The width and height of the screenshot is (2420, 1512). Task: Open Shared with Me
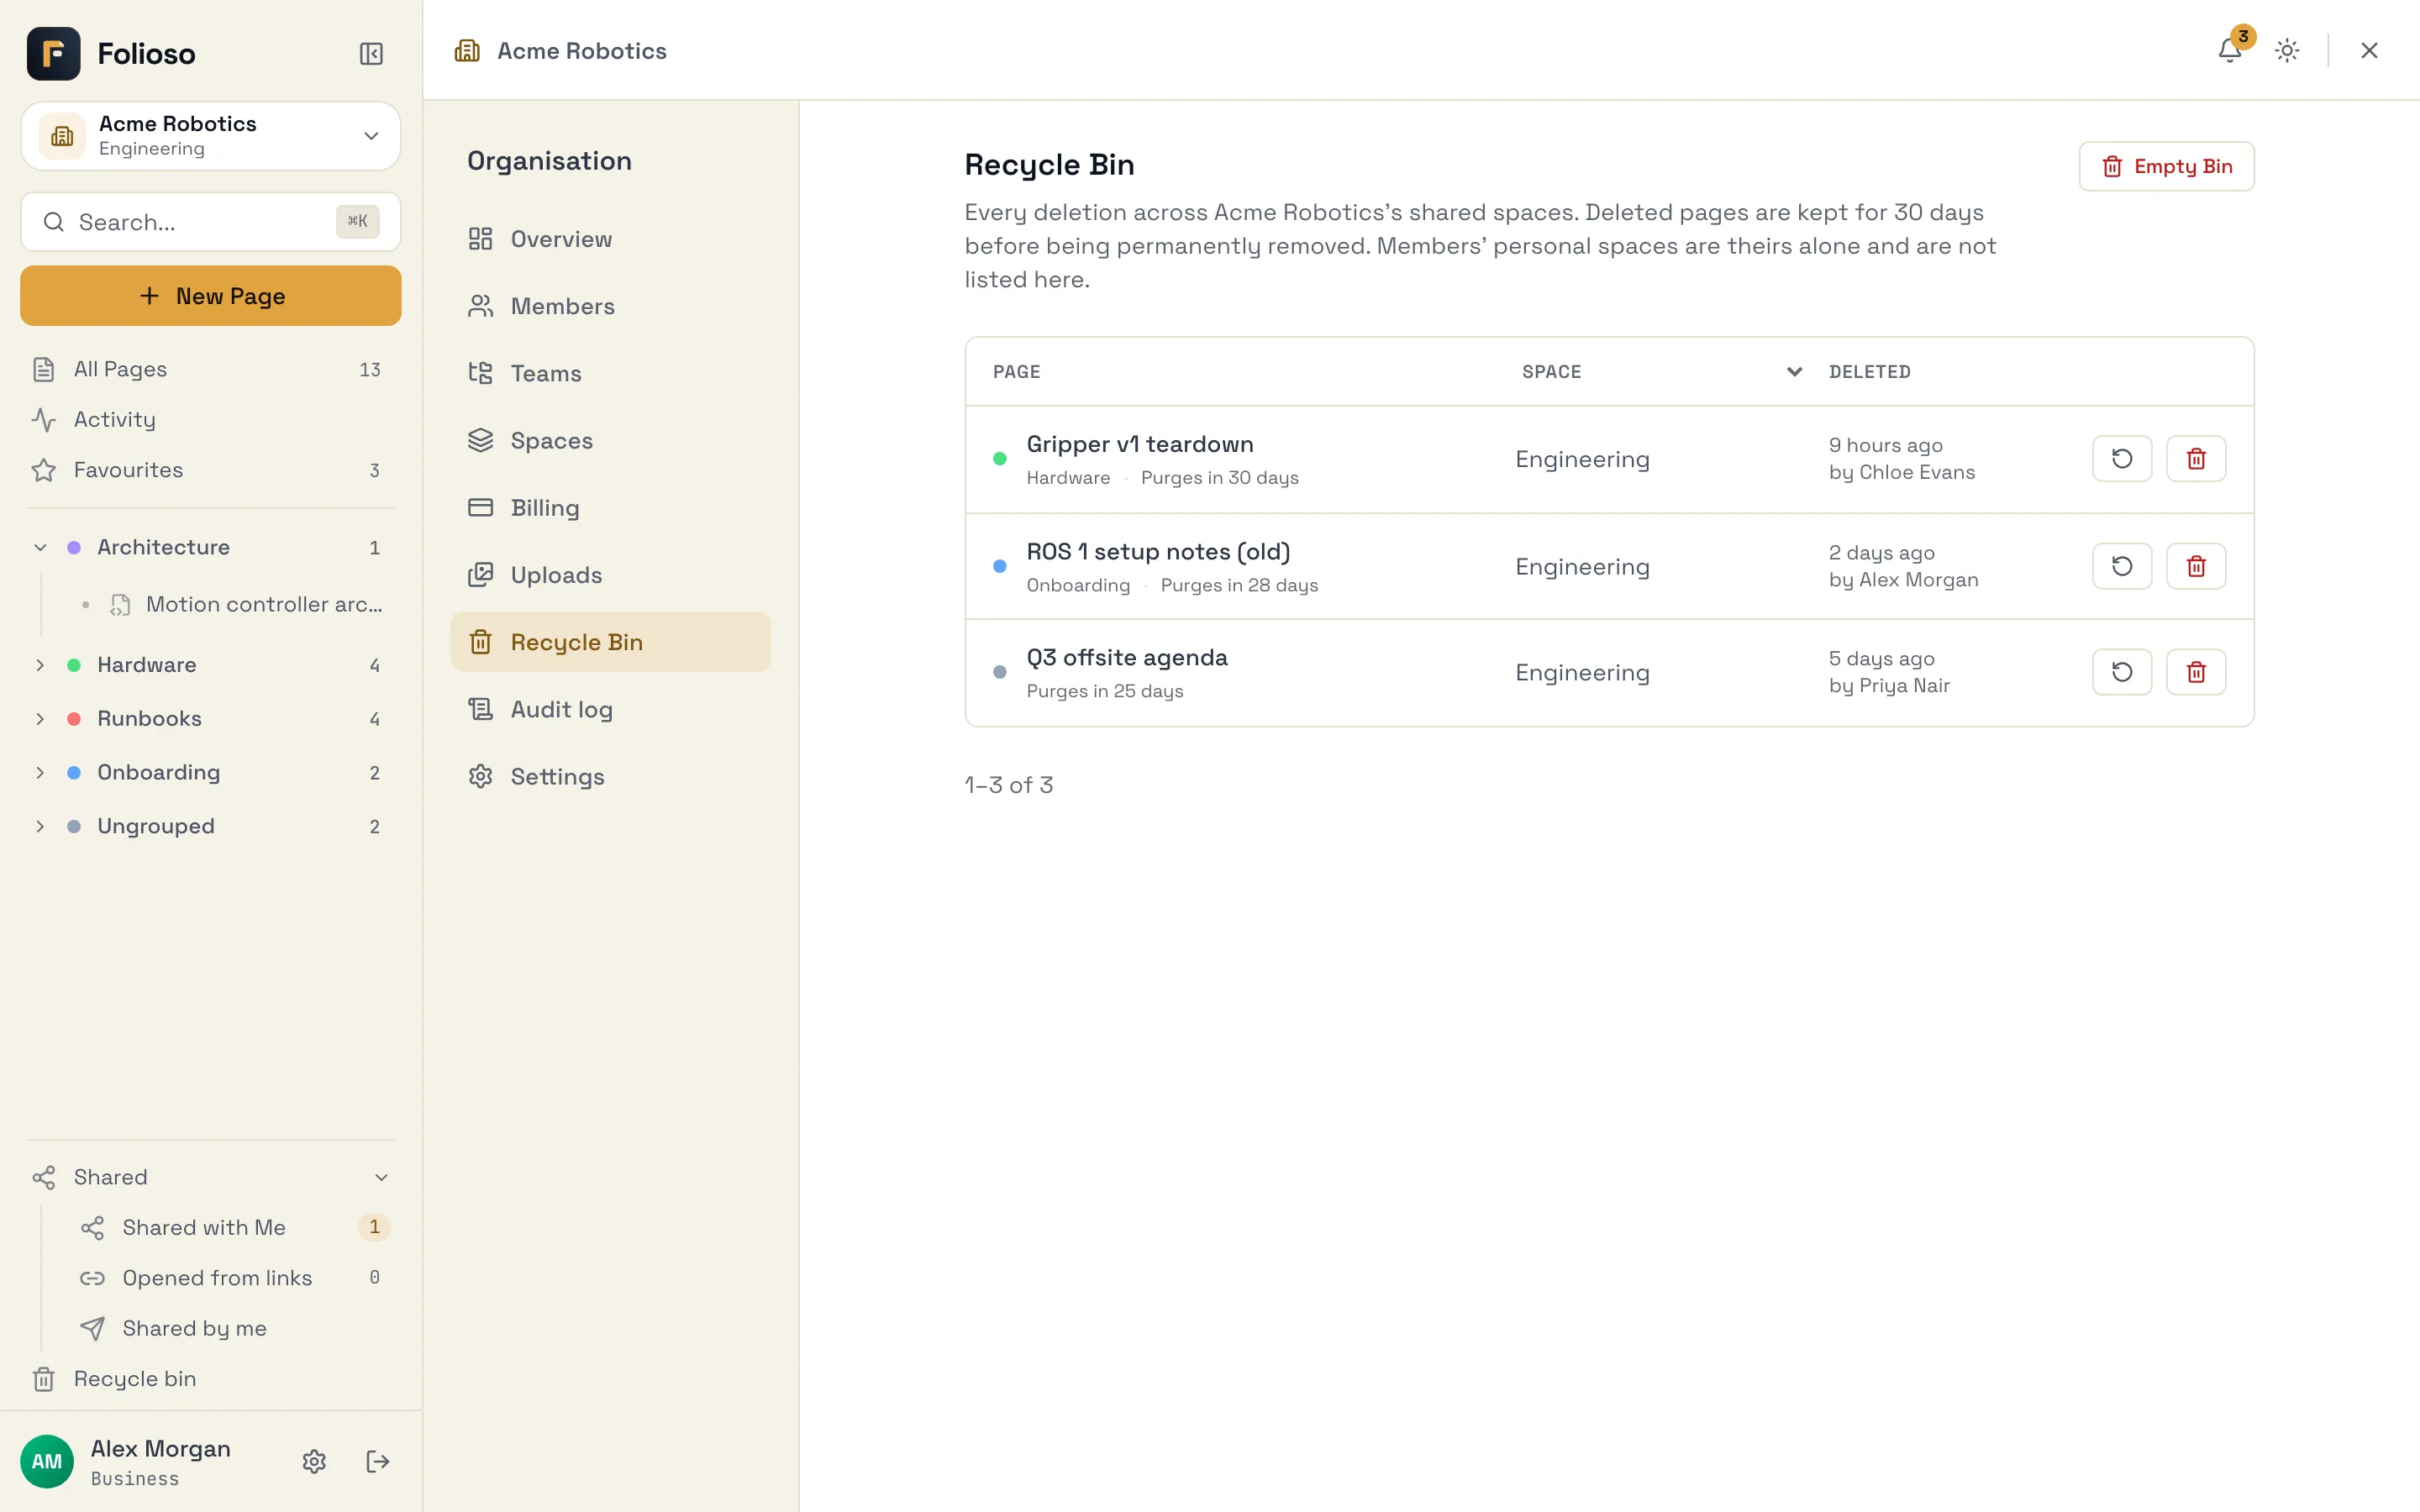pos(234,1227)
